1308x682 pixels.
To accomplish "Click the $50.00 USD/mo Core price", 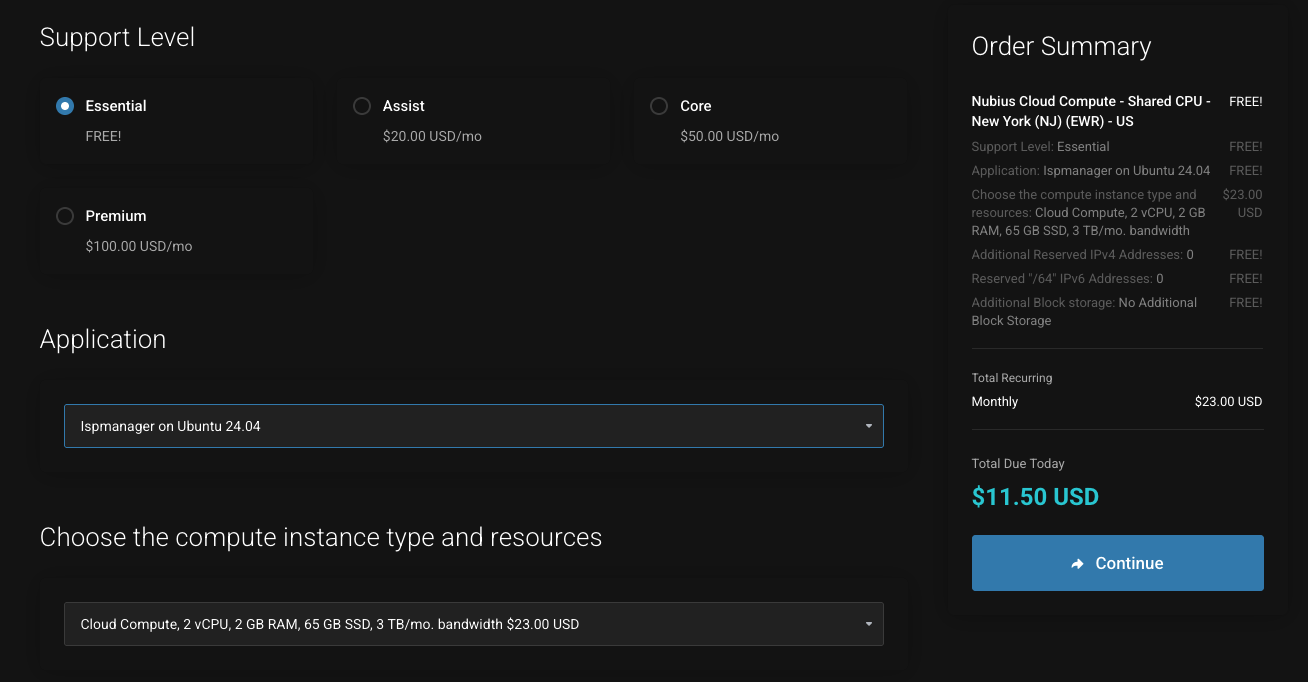I will click(x=729, y=136).
